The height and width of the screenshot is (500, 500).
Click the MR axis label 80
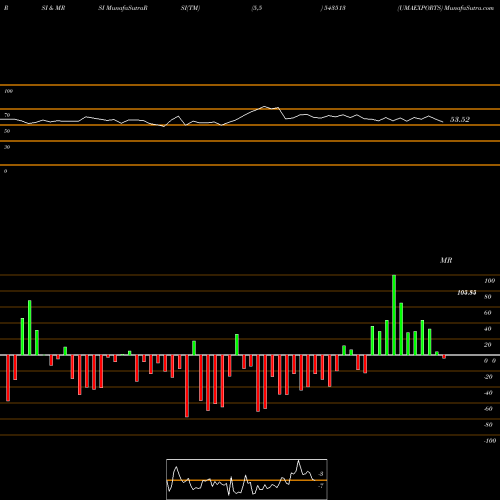point(488,297)
